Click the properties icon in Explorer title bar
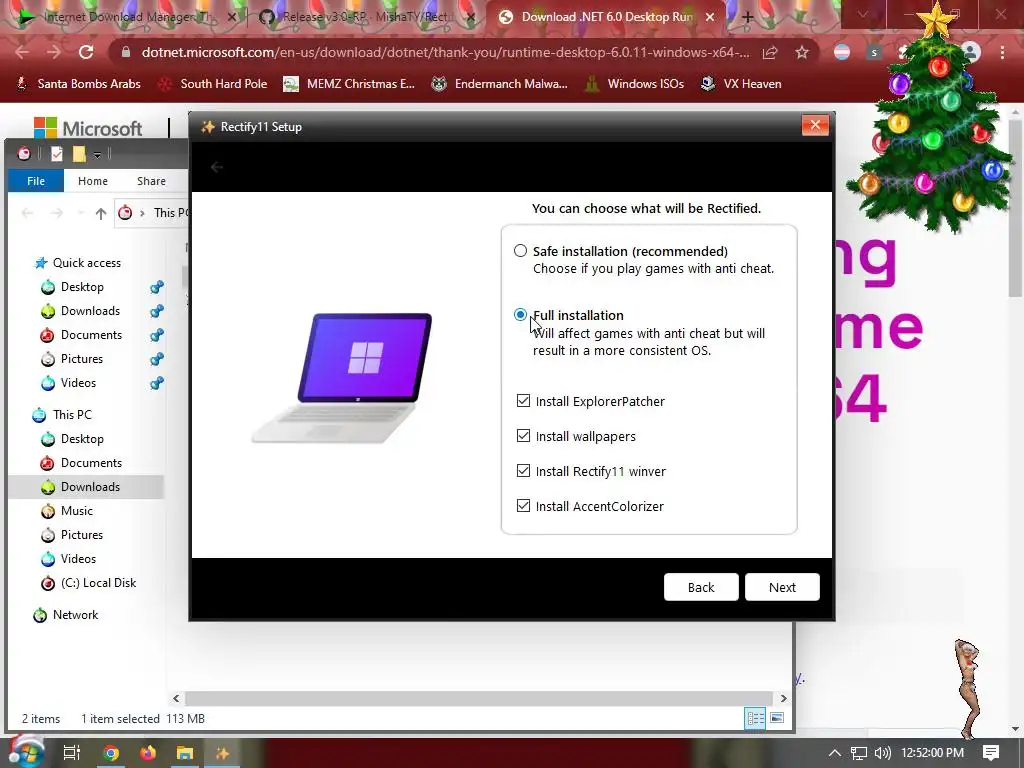Viewport: 1024px width, 768px height. coord(57,154)
